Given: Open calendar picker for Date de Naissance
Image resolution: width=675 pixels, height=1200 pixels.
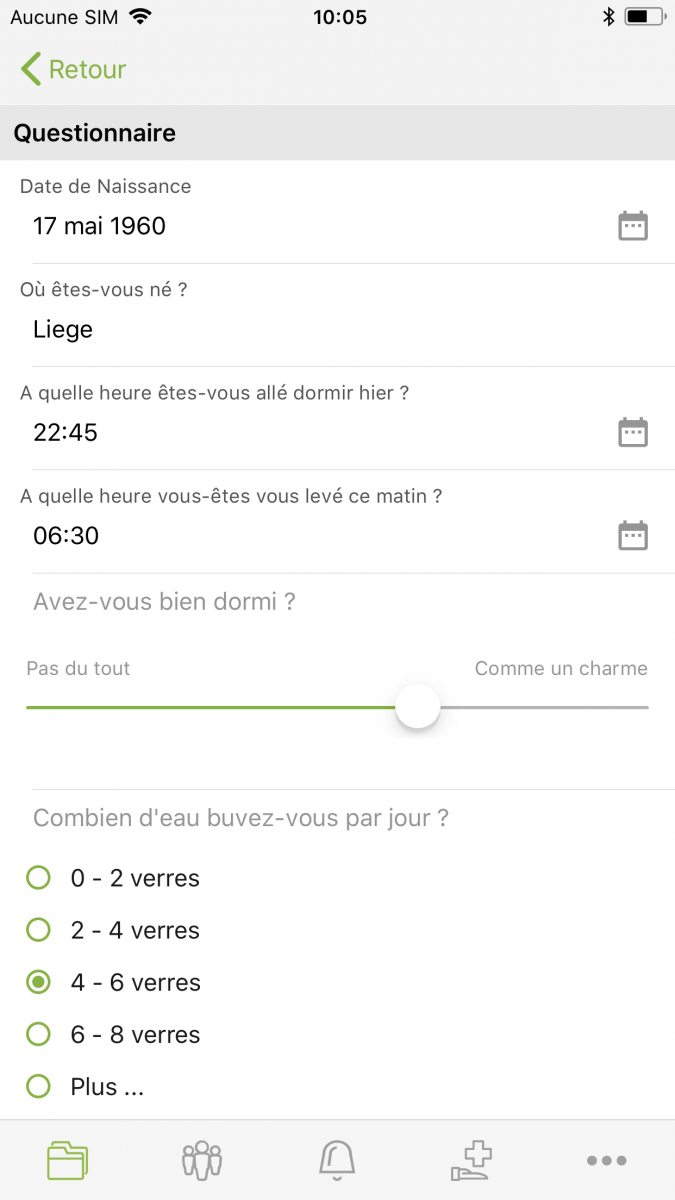Looking at the screenshot, I should pos(632,226).
